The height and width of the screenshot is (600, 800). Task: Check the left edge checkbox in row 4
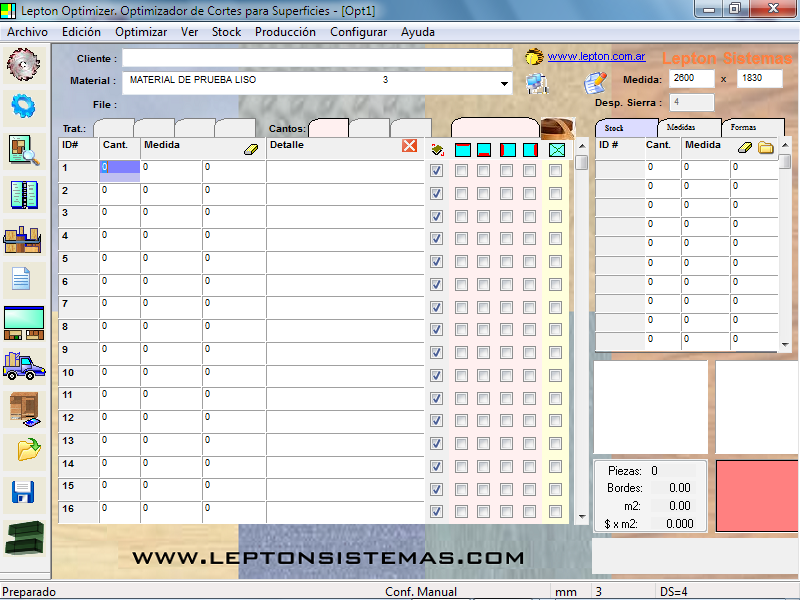pos(506,239)
